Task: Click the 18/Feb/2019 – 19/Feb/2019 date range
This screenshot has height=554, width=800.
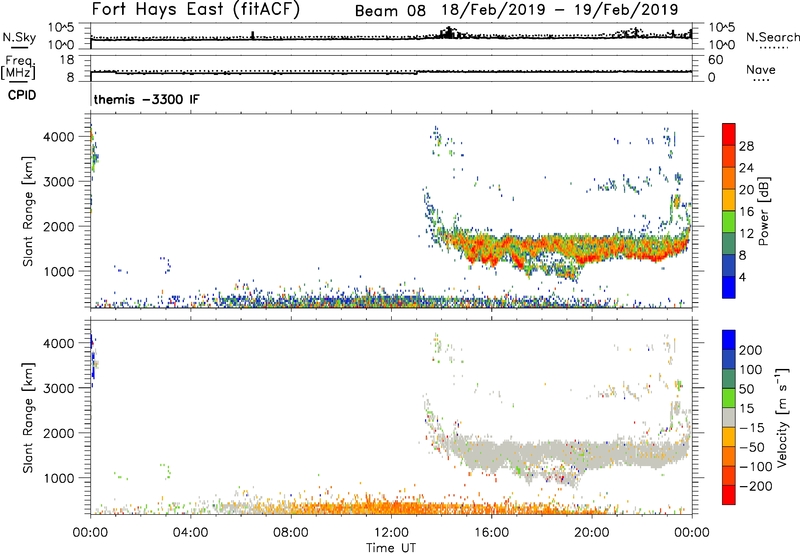Action: (x=559, y=10)
